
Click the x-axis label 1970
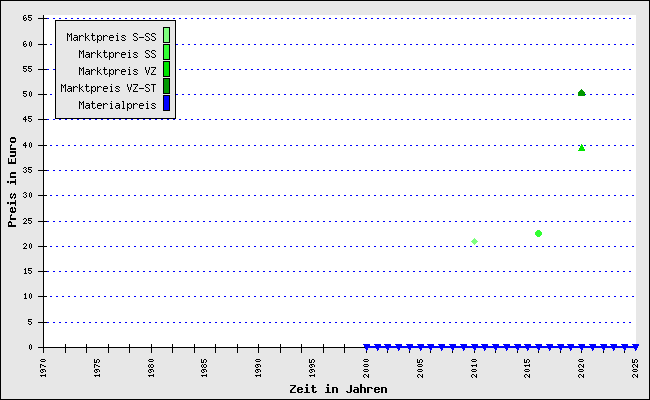tap(44, 368)
